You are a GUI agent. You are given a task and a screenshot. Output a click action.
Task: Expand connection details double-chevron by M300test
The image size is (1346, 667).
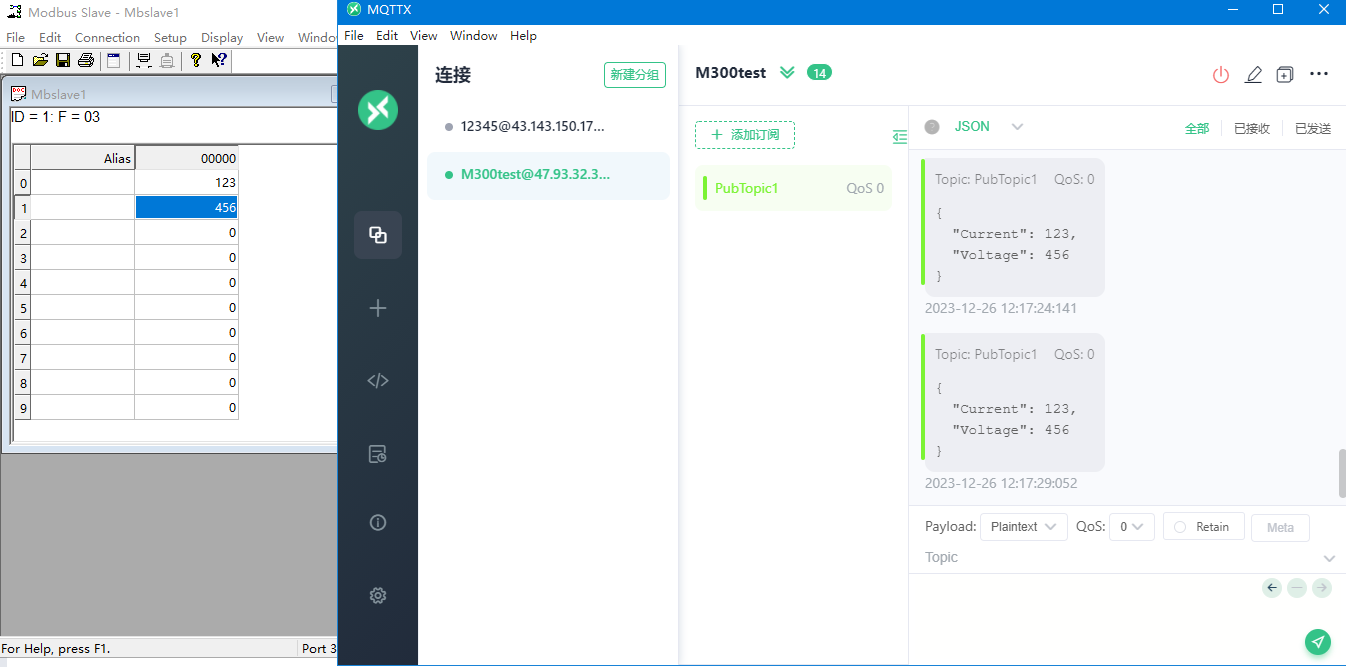coord(787,72)
